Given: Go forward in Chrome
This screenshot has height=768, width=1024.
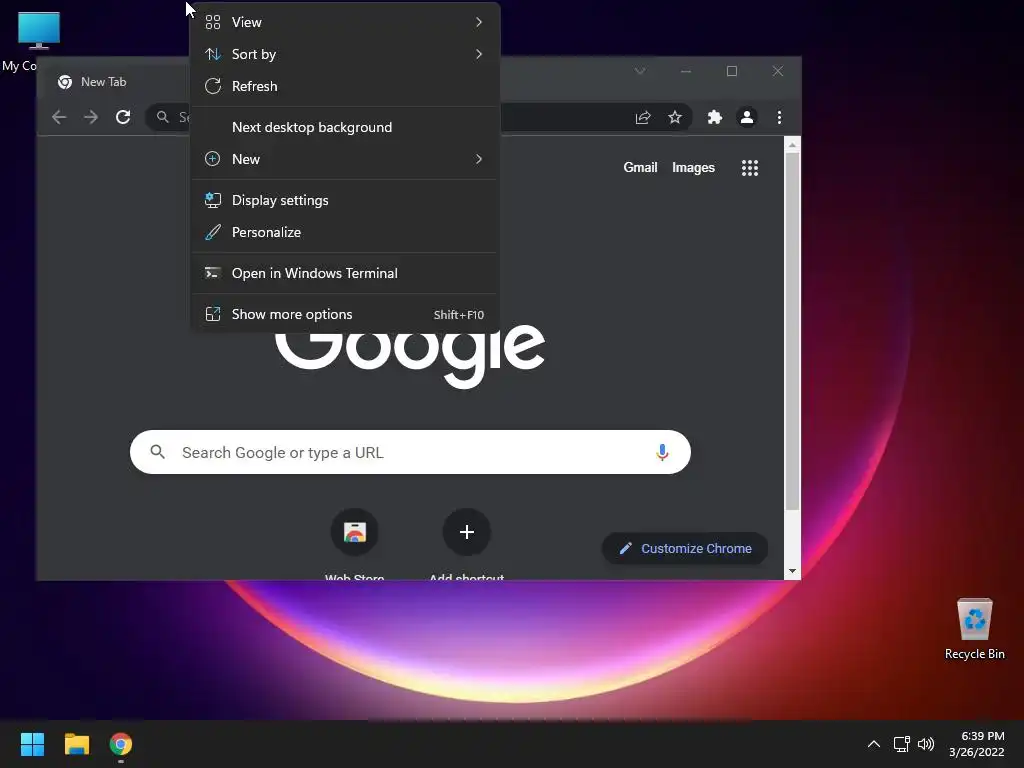Looking at the screenshot, I should (91, 118).
